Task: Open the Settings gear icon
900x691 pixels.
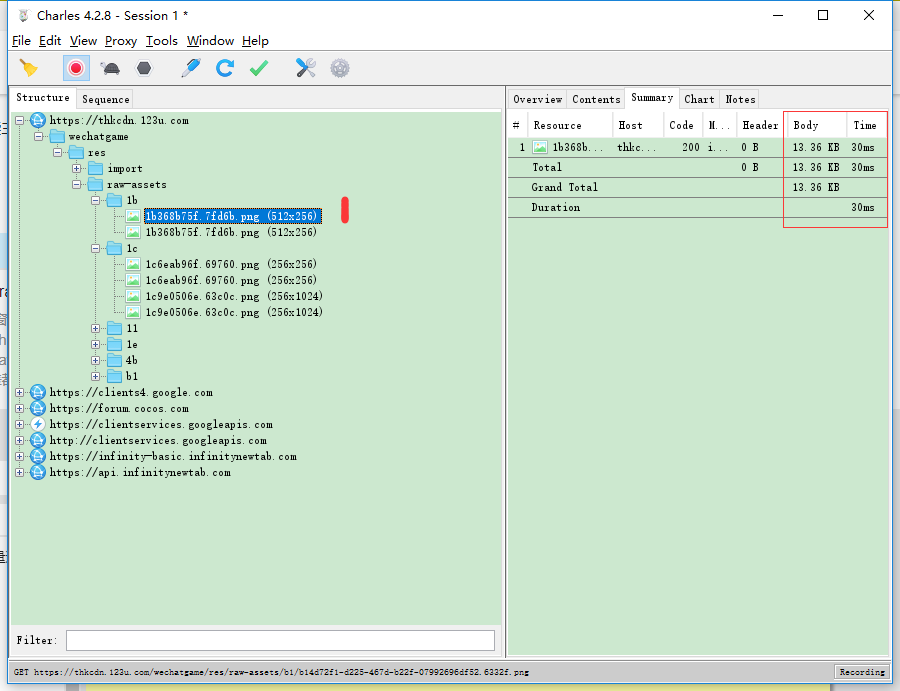Action: 340,68
